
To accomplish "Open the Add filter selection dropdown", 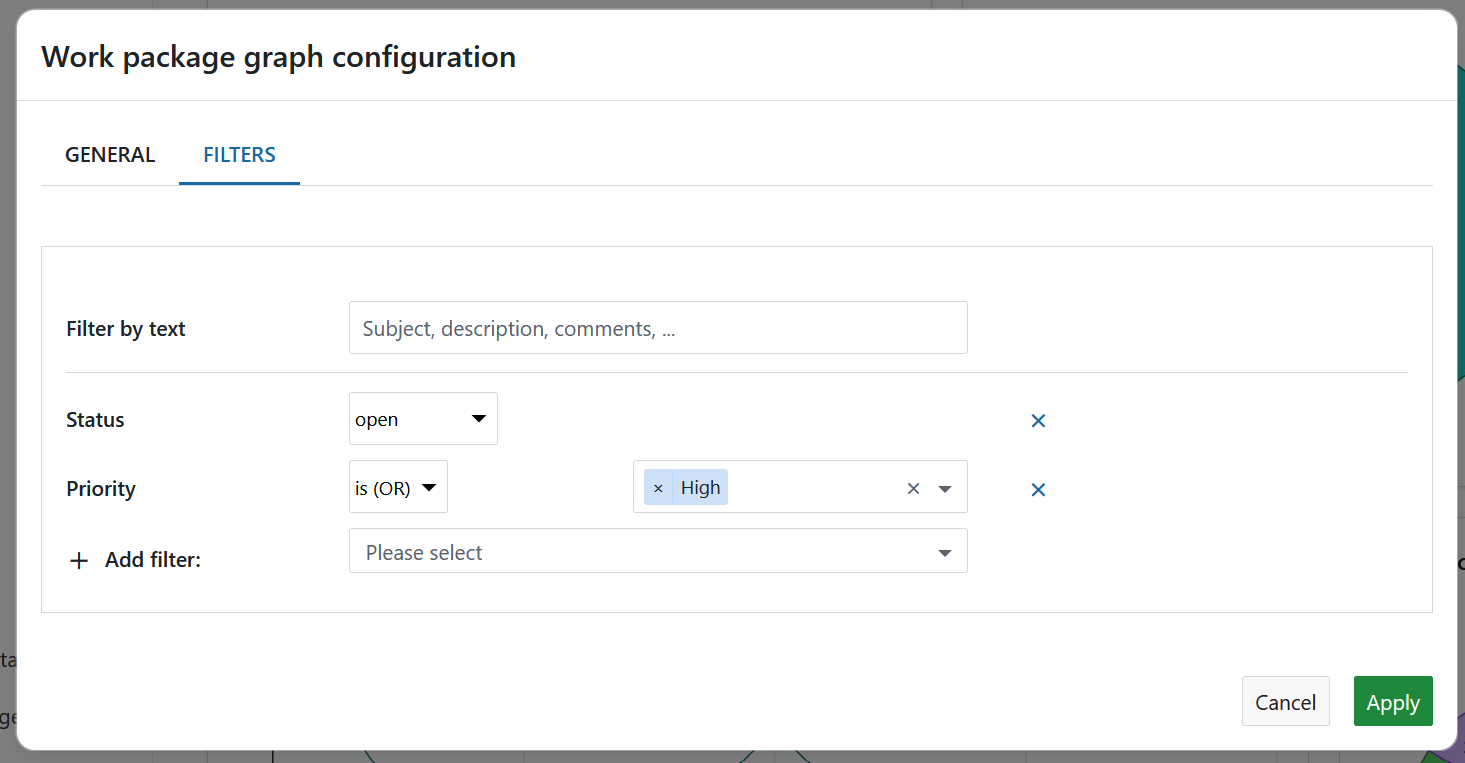I will 657,551.
